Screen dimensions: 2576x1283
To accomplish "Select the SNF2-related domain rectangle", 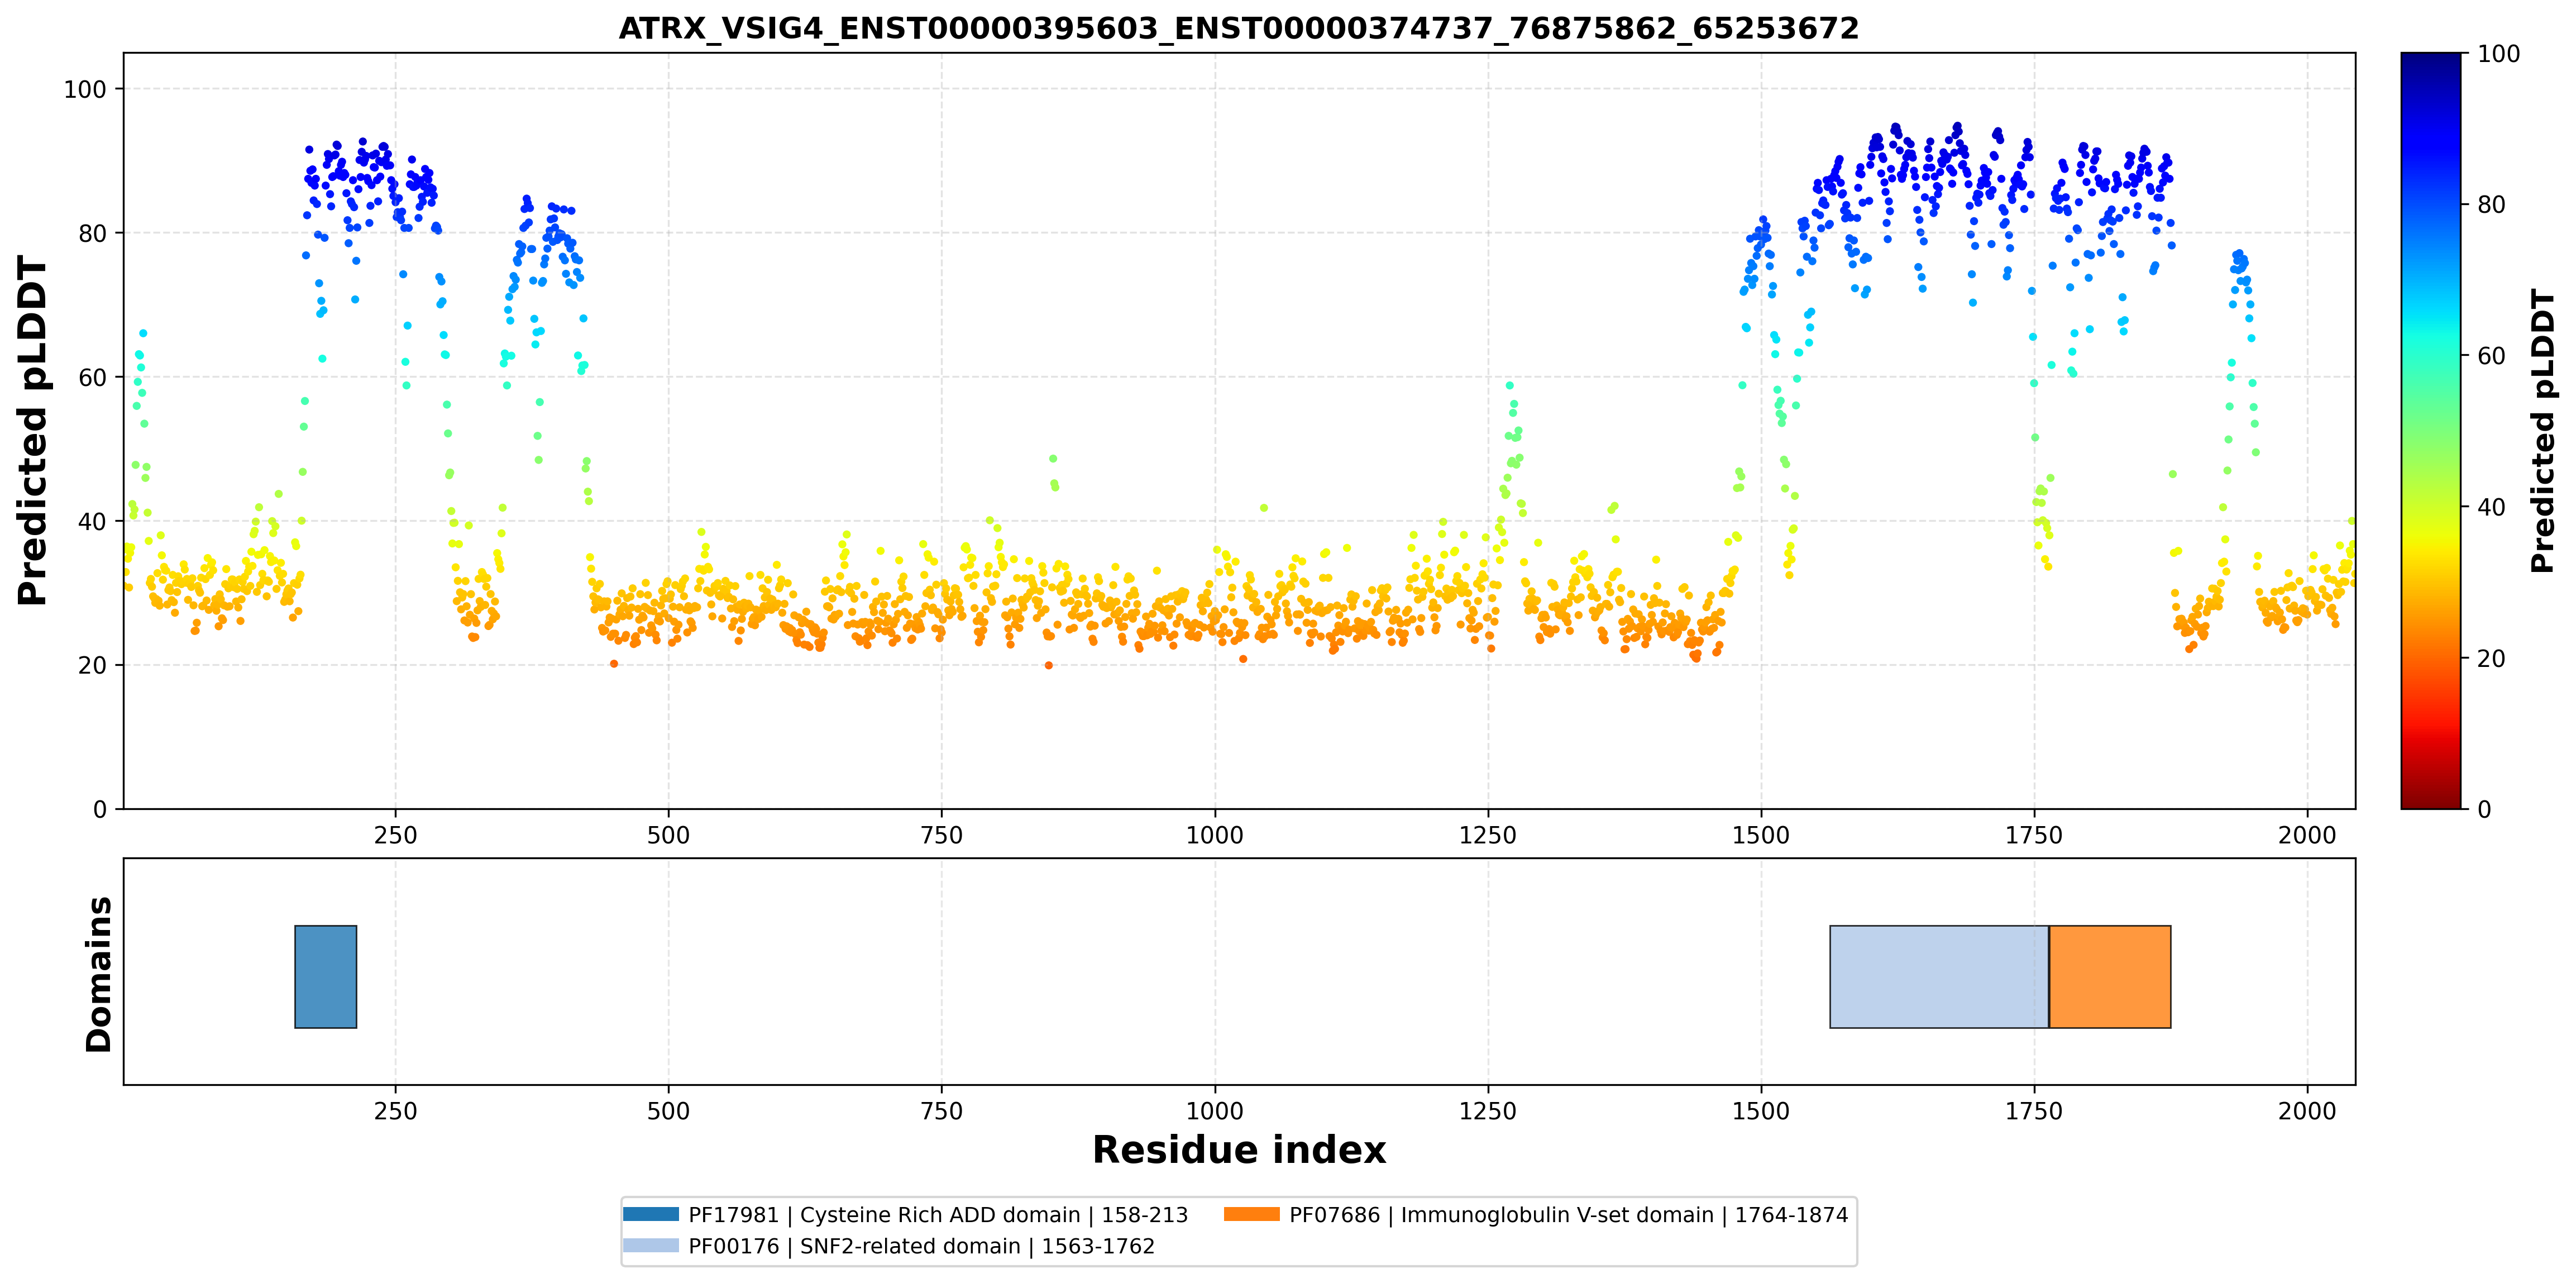I will pos(1939,976).
